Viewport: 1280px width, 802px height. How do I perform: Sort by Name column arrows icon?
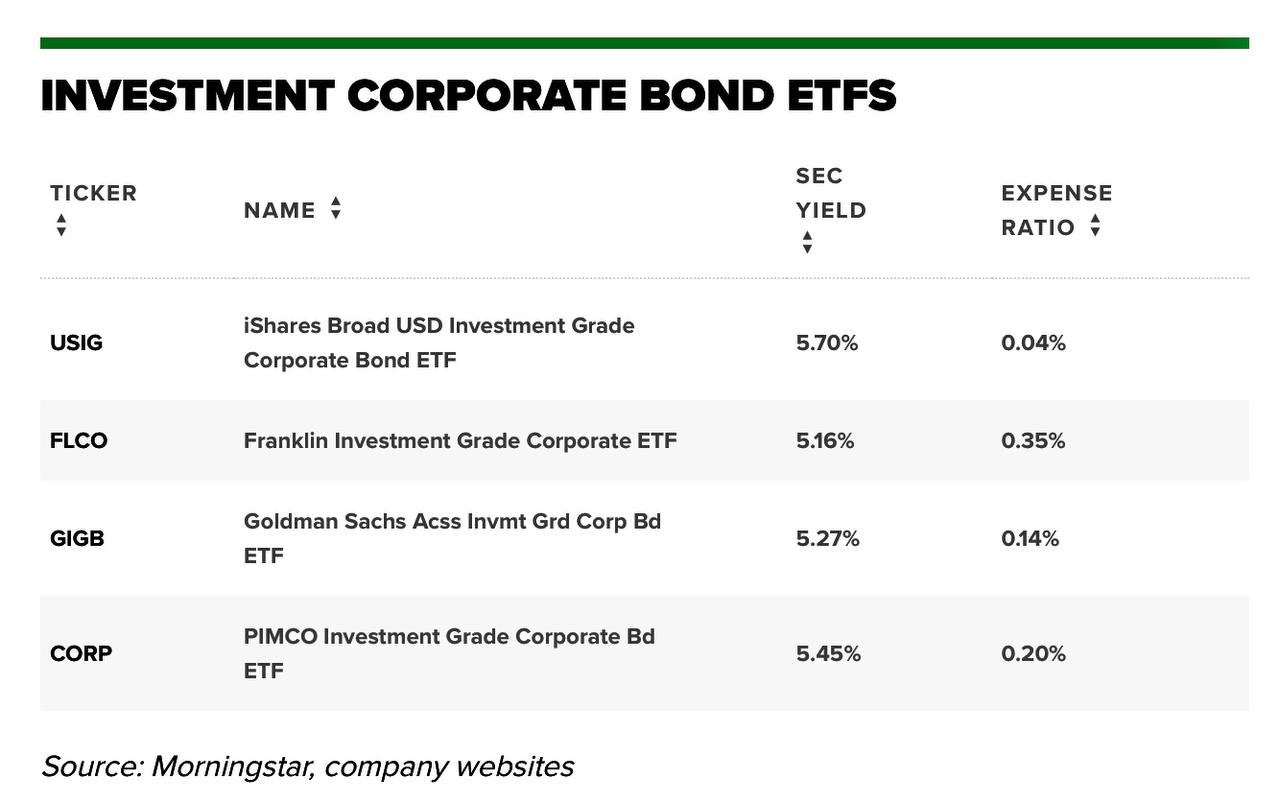pos(336,208)
